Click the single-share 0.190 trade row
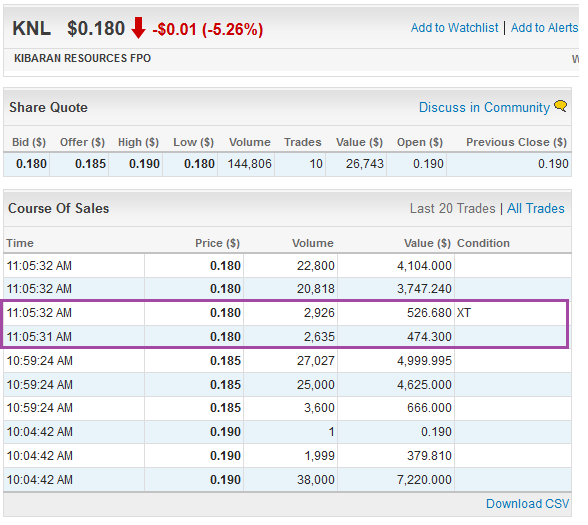 [287, 432]
